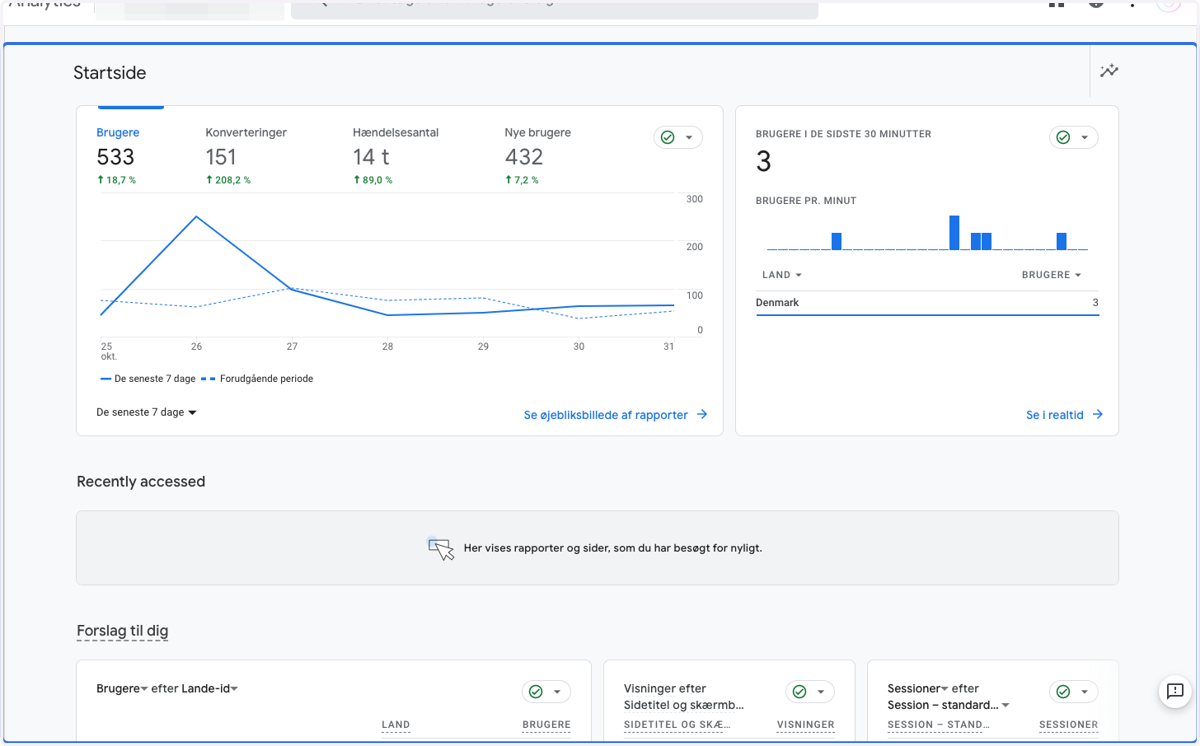Click the 208,2 % change under Konverteringer

point(228,180)
